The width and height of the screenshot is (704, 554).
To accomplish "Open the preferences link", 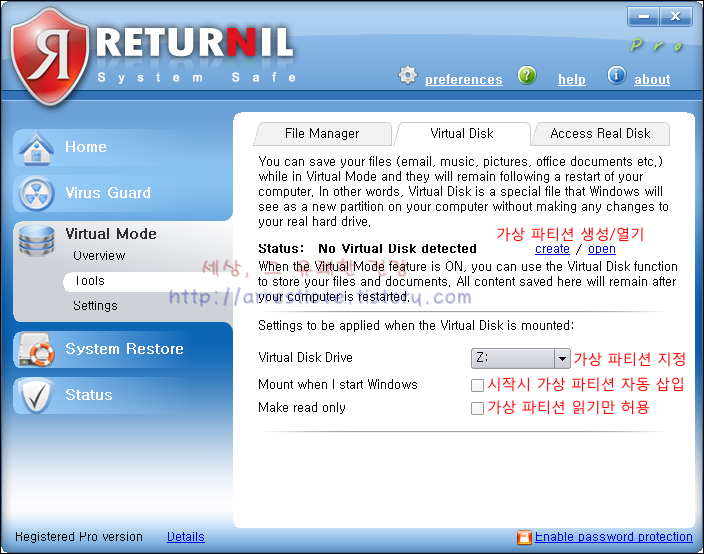I will 463,79.
